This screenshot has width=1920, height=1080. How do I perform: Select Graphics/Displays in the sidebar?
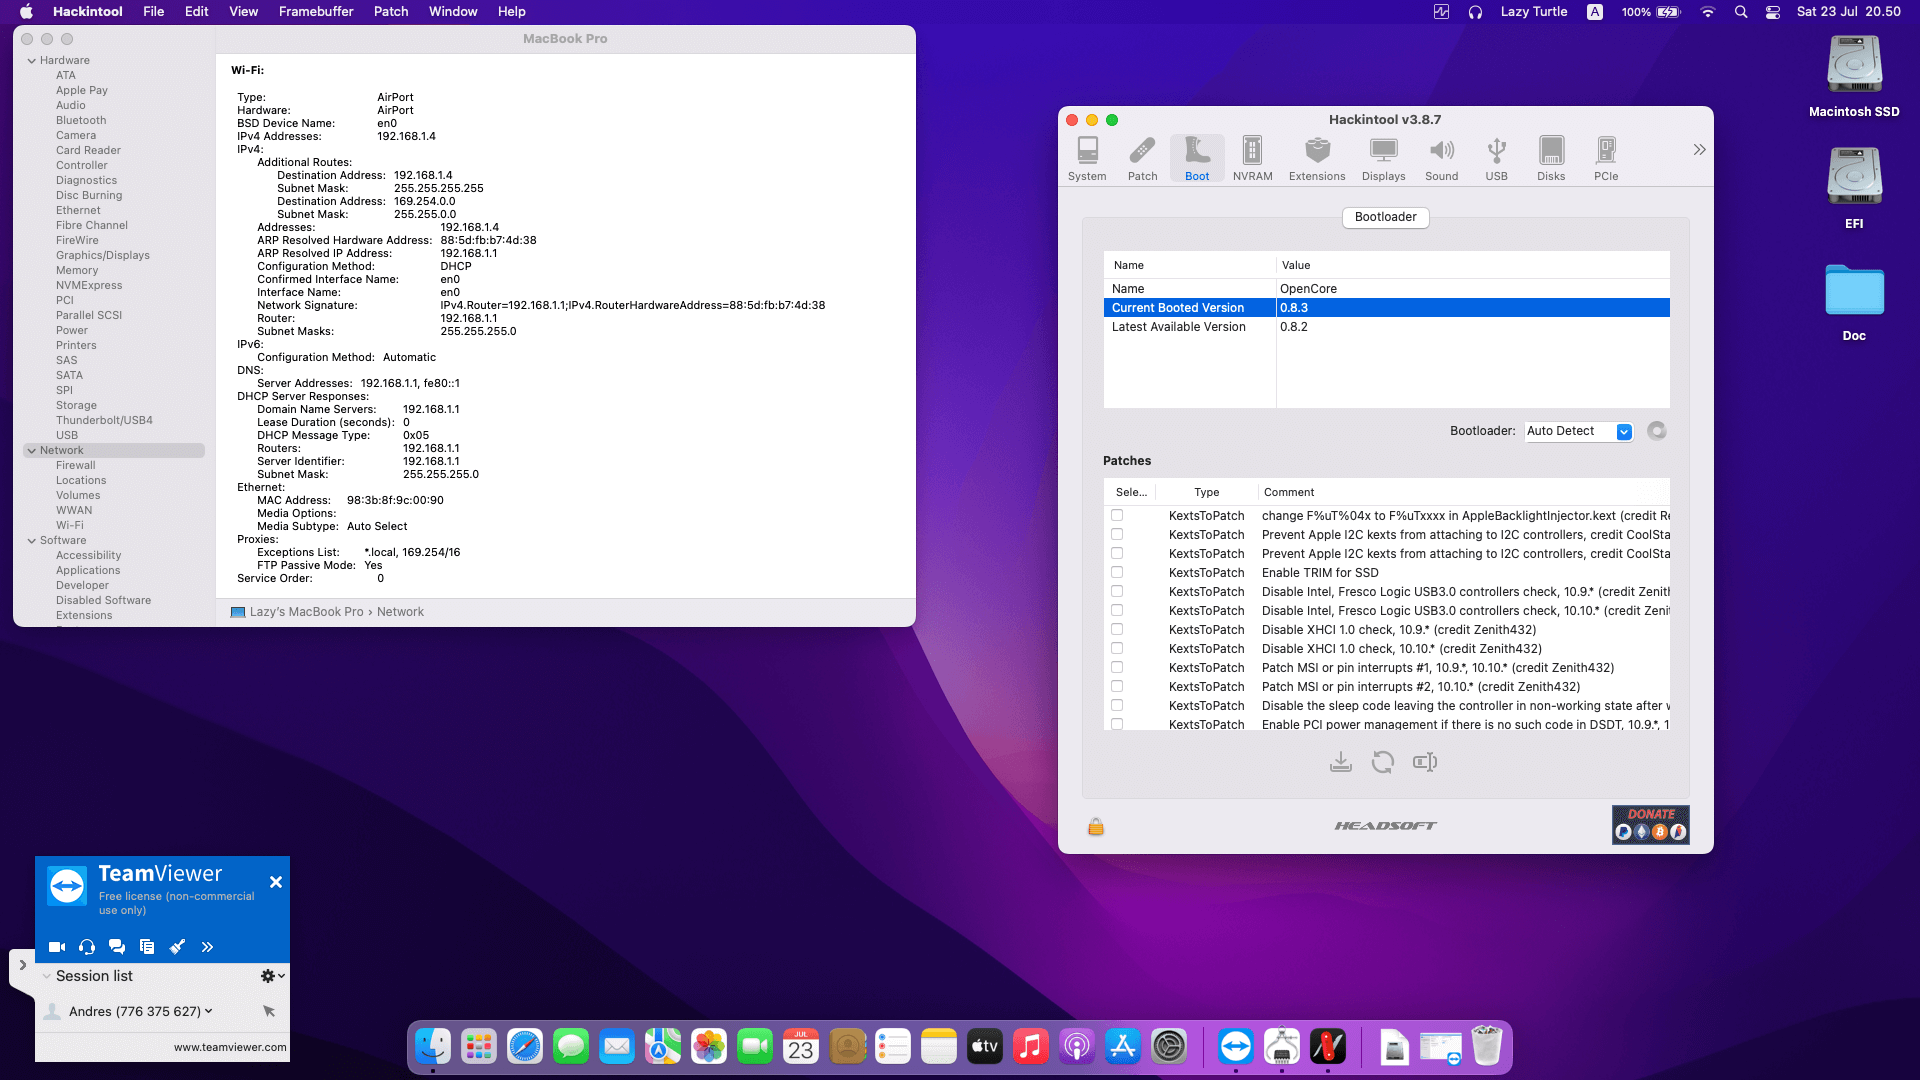103,256
